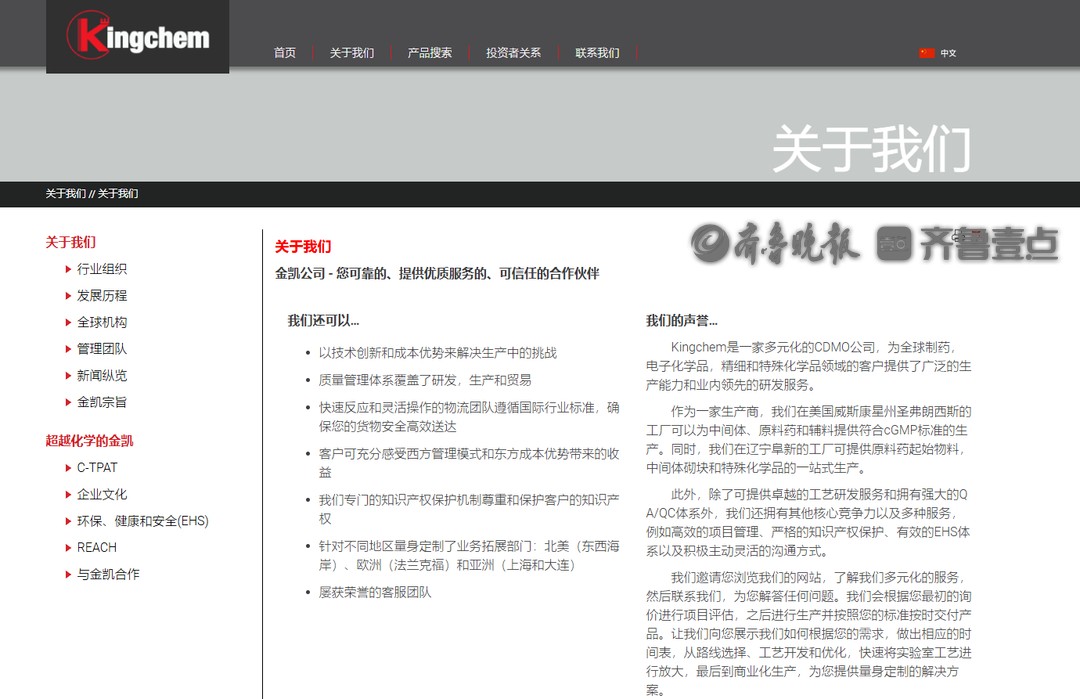Image resolution: width=1080 pixels, height=699 pixels.
Task: Open 首页 in the top navigation
Action: (x=285, y=53)
